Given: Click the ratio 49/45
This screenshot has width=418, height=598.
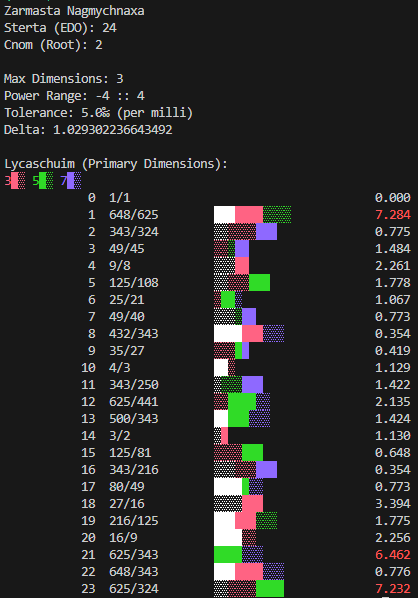Looking at the screenshot, I should coord(127,249).
